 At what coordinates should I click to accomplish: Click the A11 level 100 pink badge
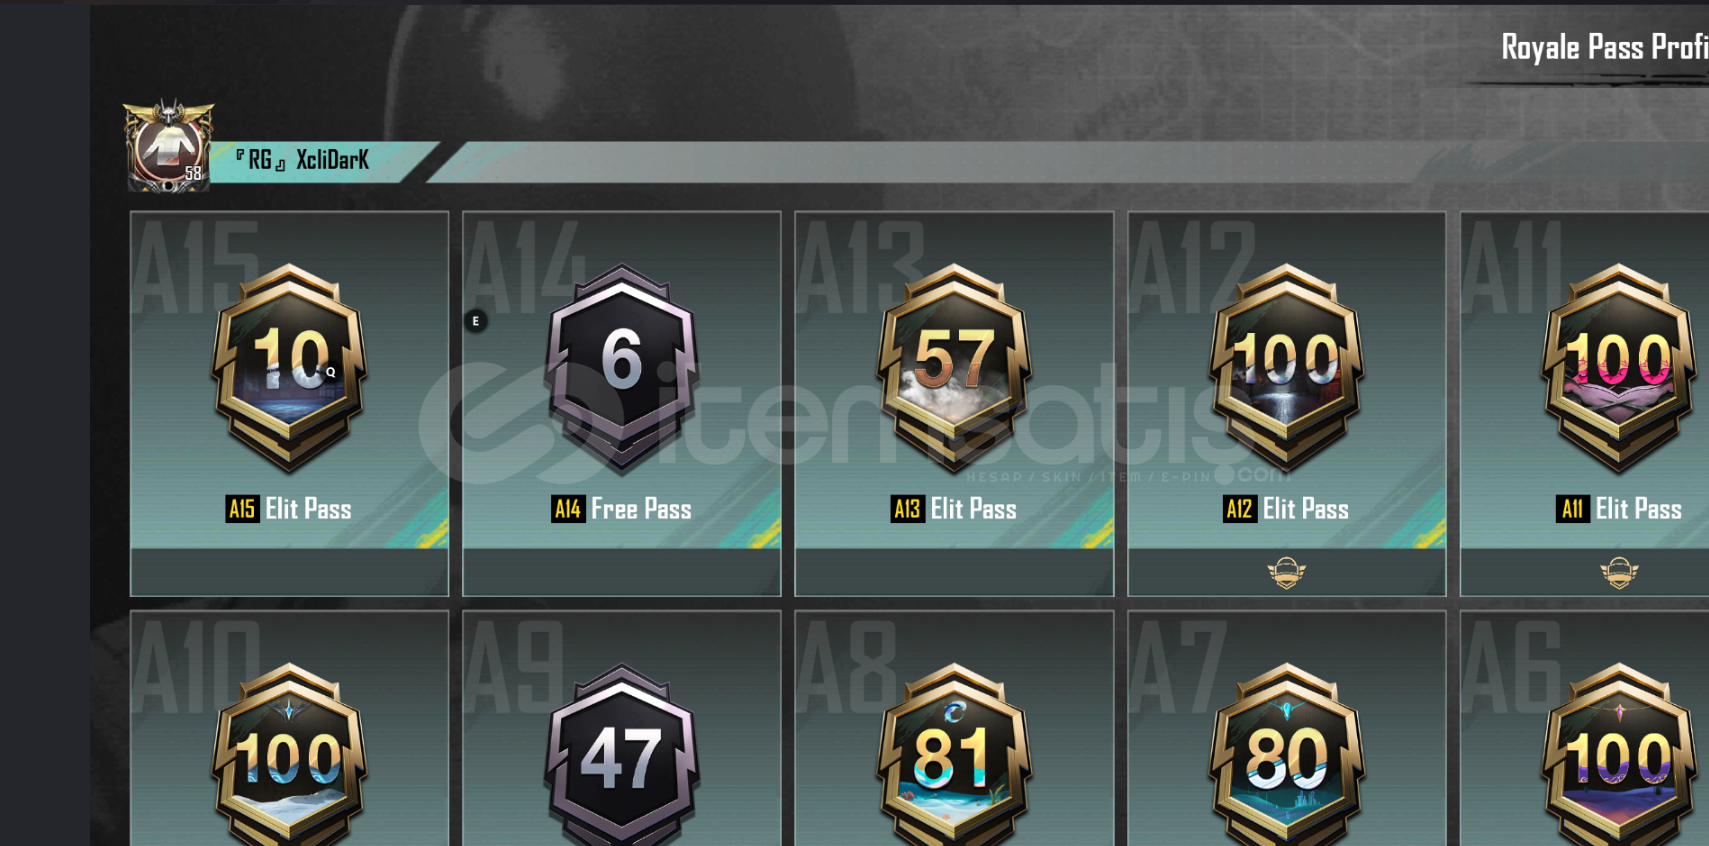[x=1619, y=367]
